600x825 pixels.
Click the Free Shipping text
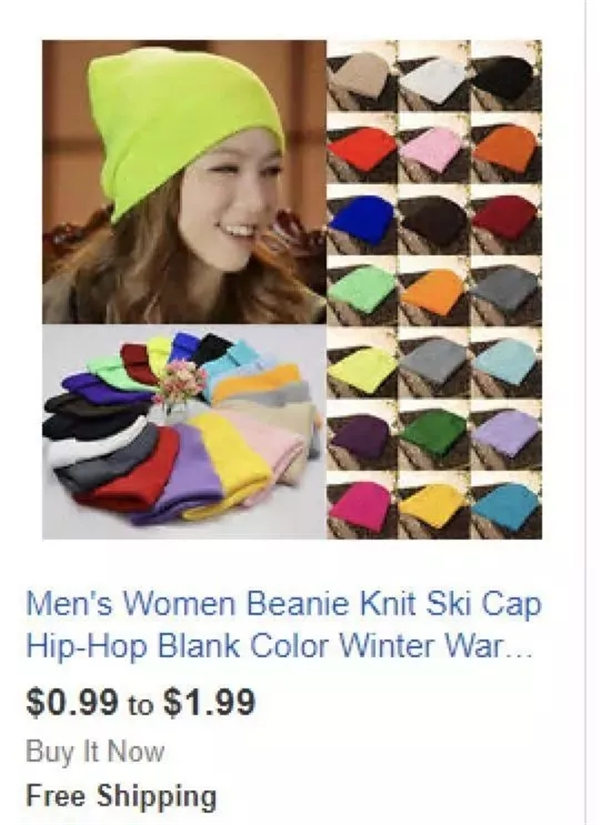121,796
